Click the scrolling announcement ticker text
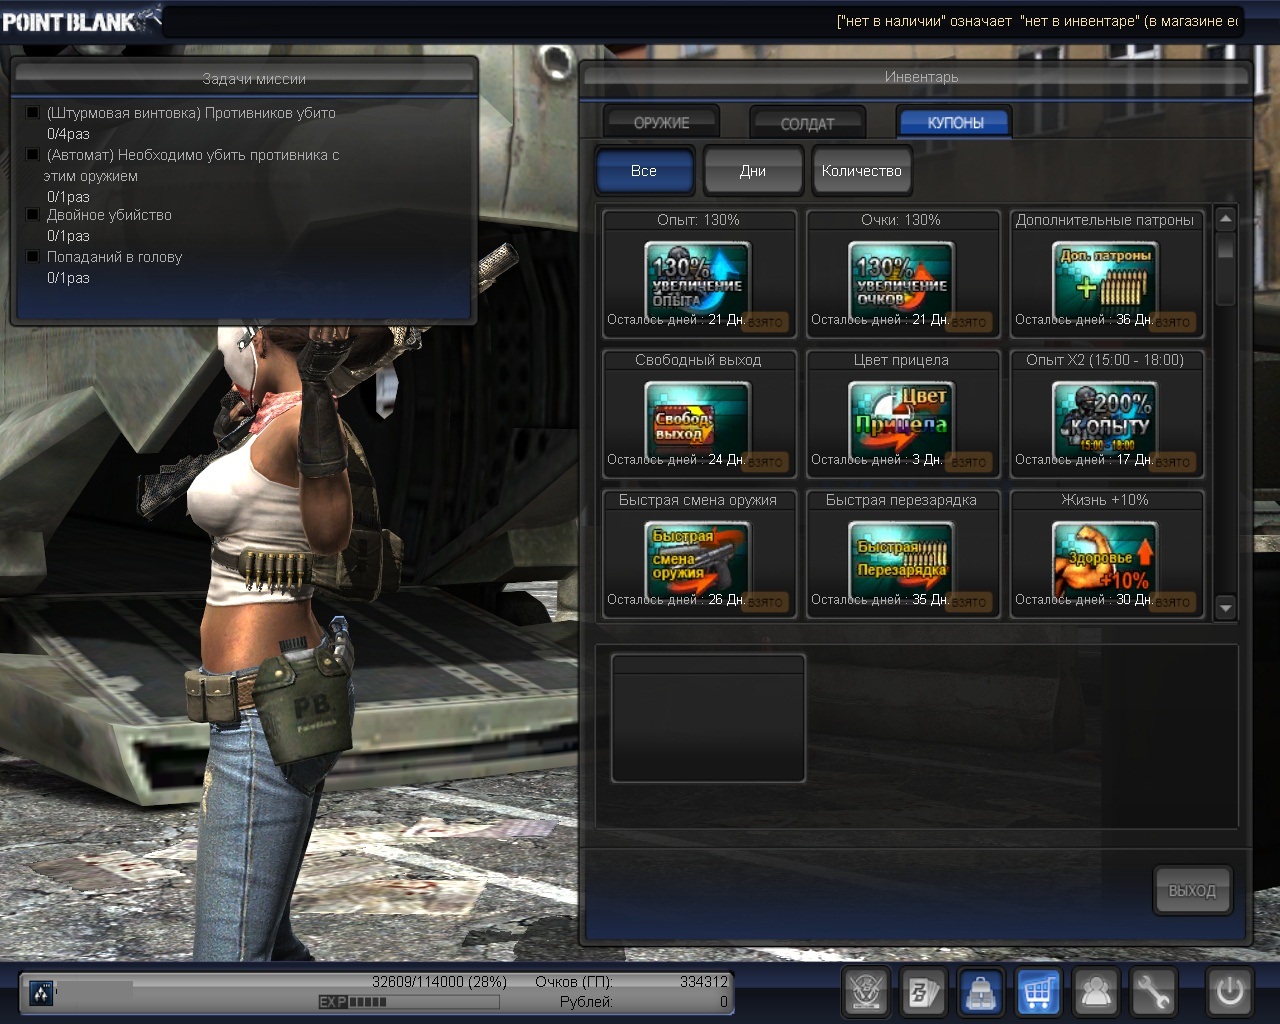The image size is (1280, 1024). click(1037, 21)
